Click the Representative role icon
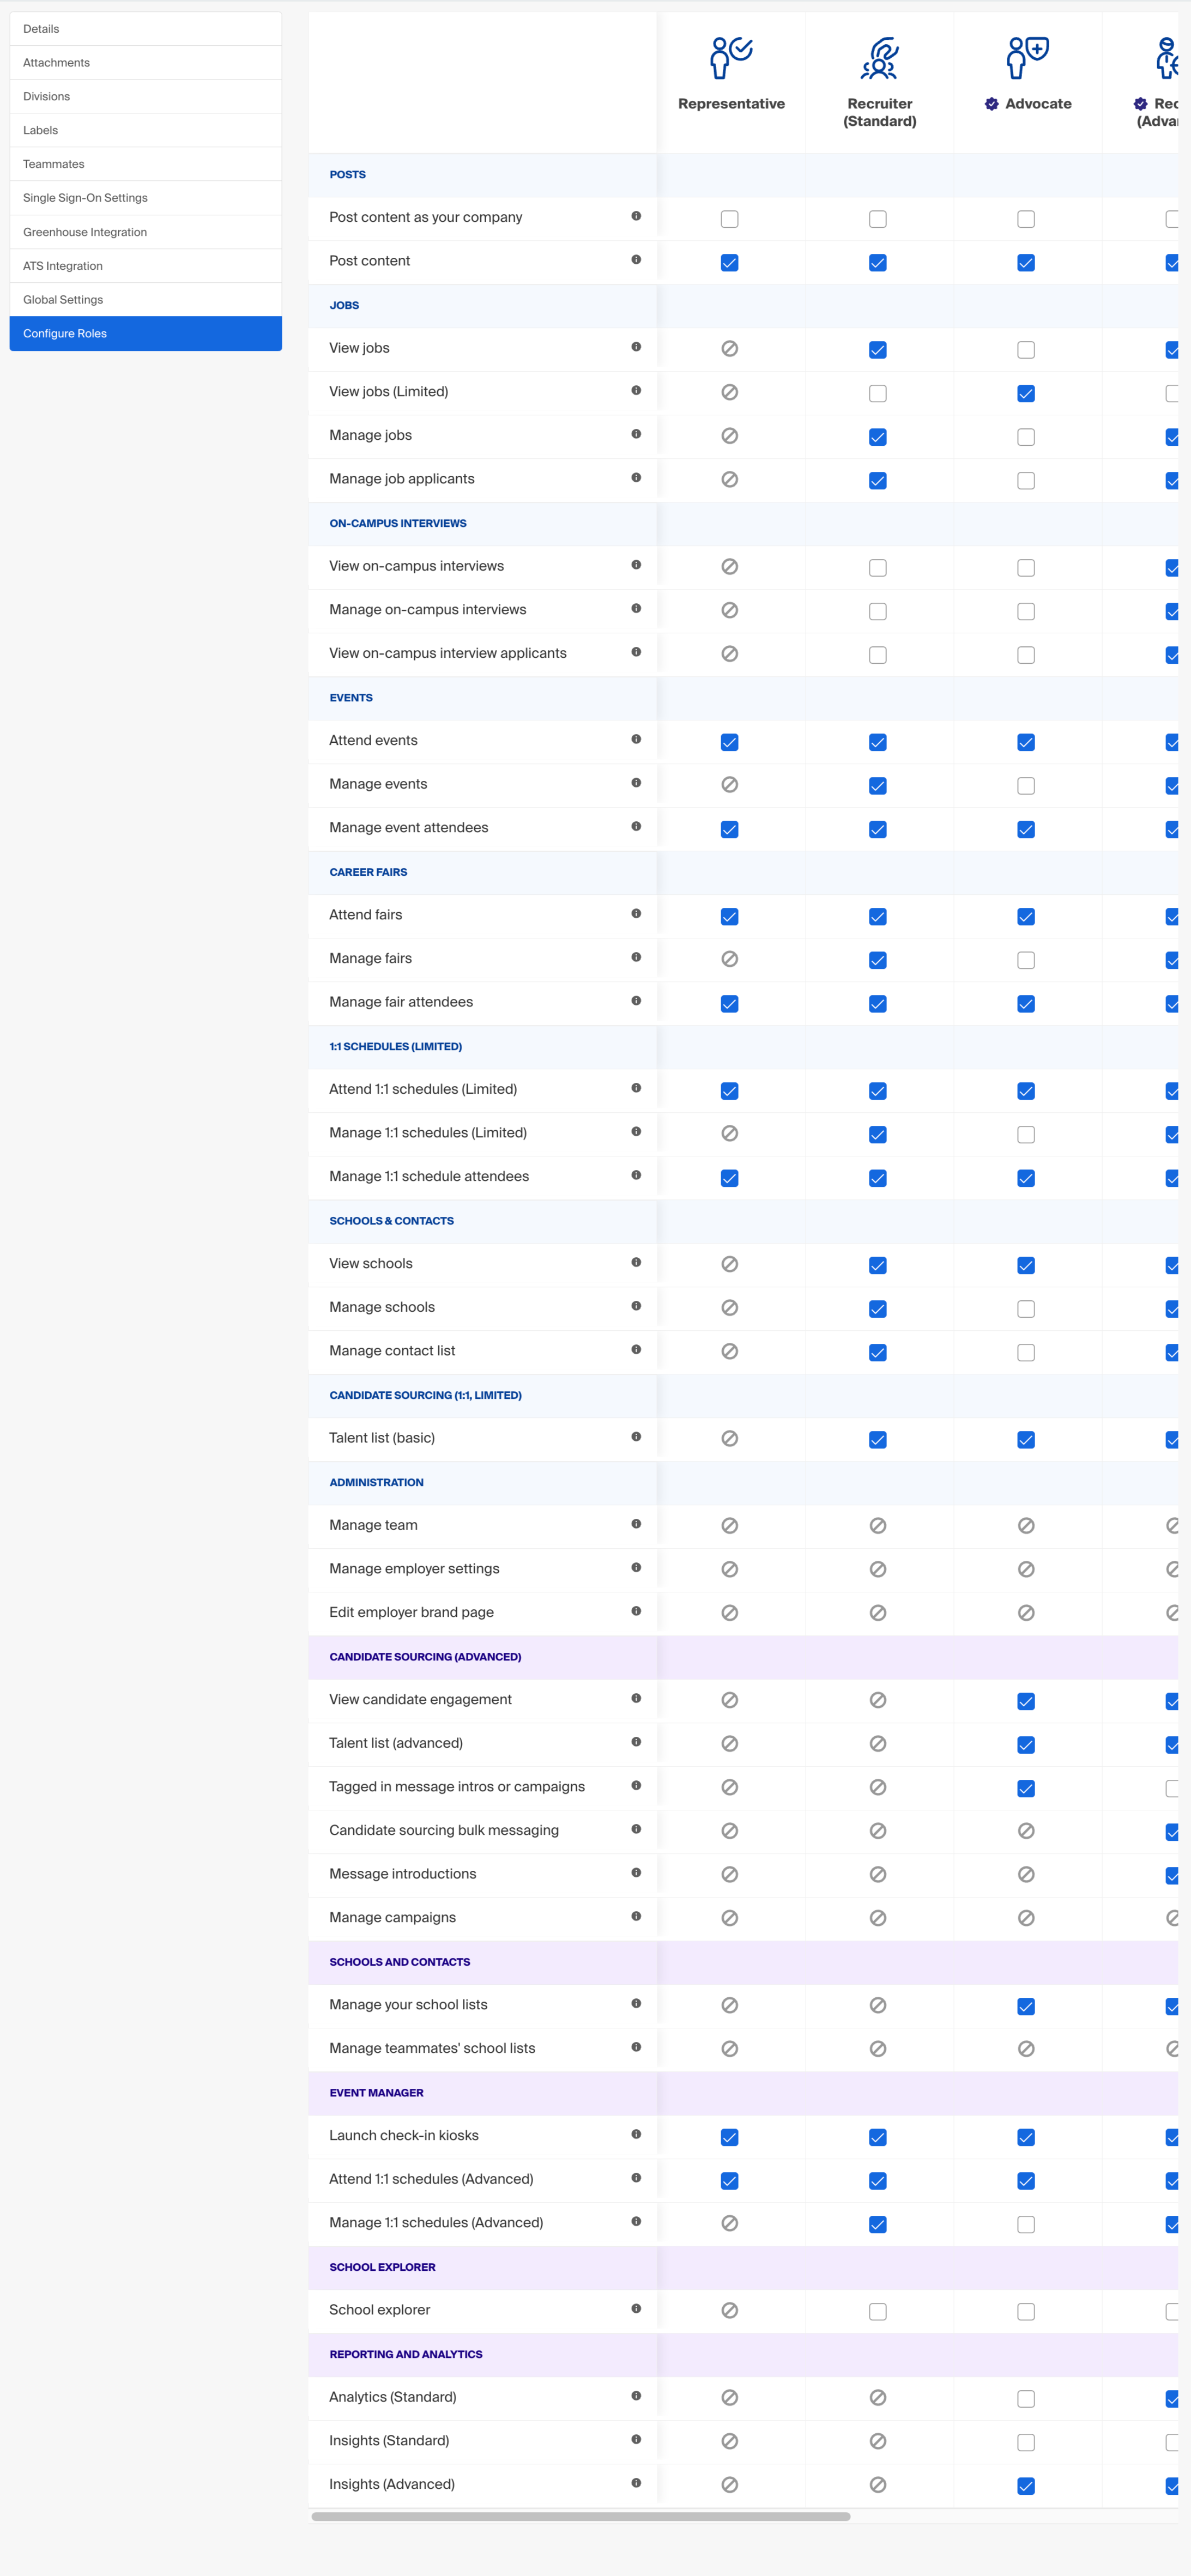Image resolution: width=1191 pixels, height=2576 pixels. (x=731, y=58)
